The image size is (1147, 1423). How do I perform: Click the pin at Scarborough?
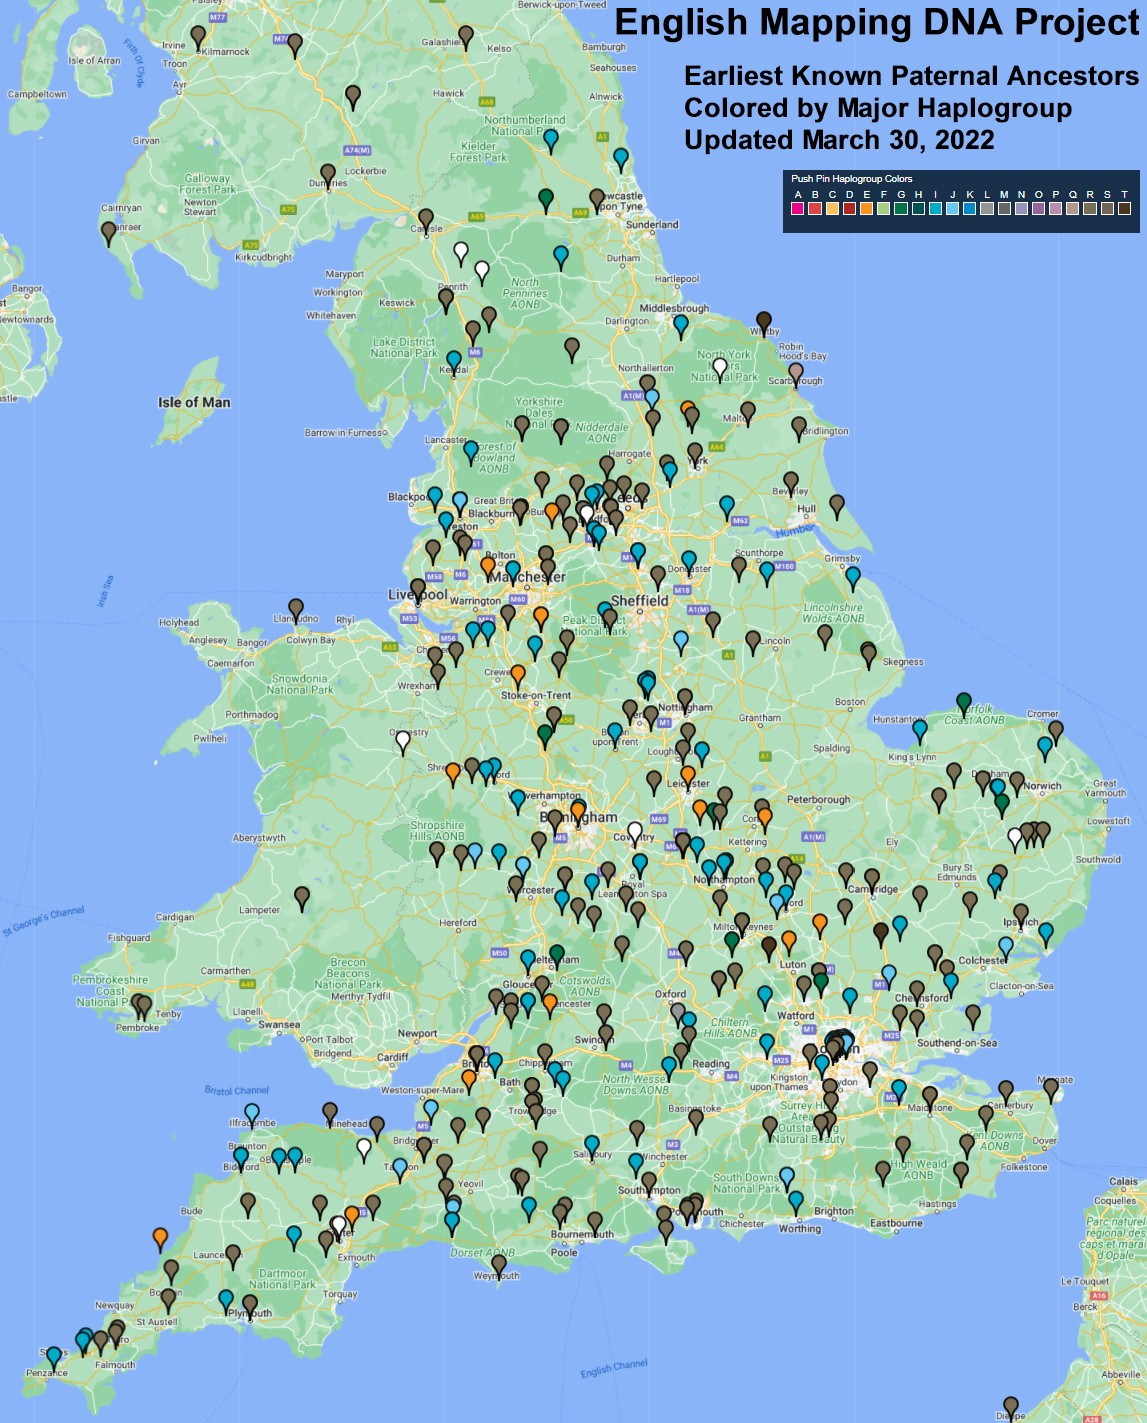(796, 371)
